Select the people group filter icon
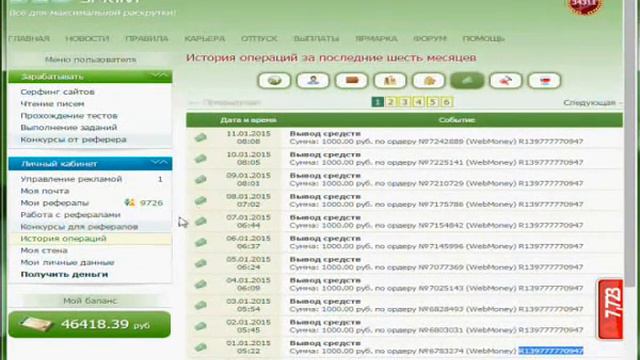This screenshot has width=640, height=360. [390, 80]
